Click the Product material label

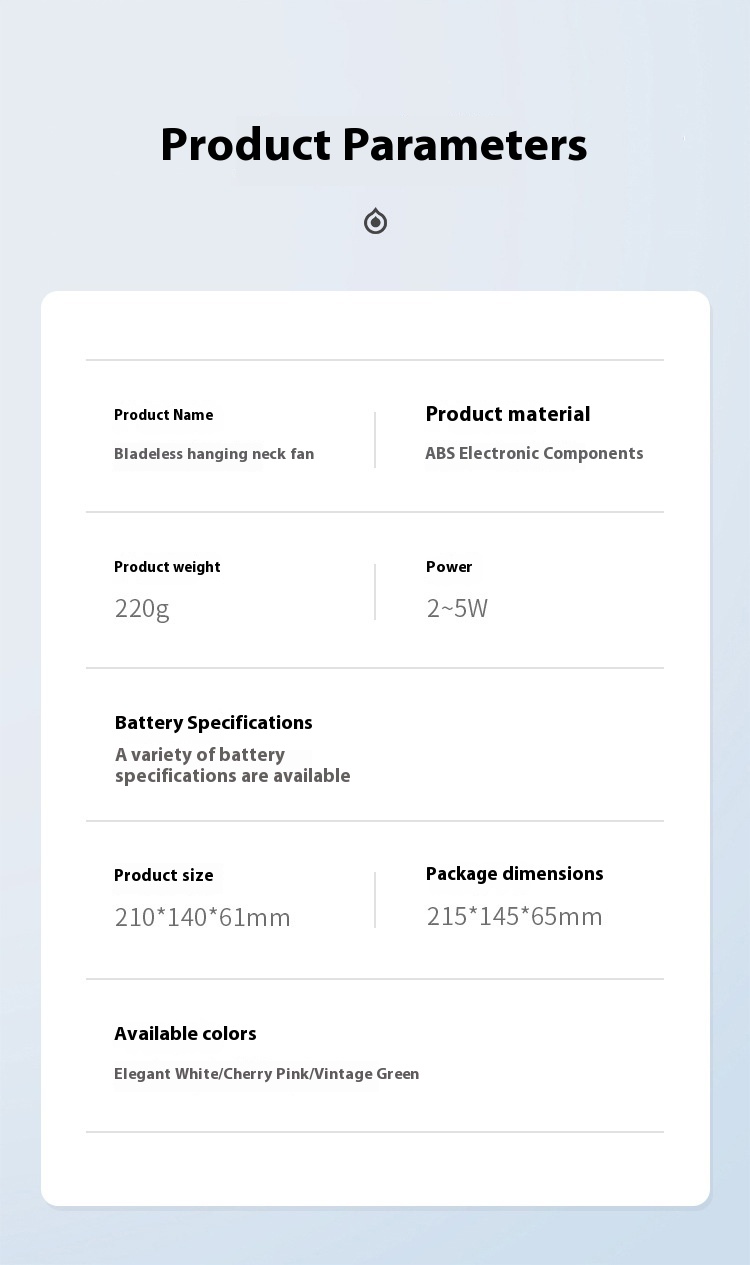pyautogui.click(x=508, y=414)
